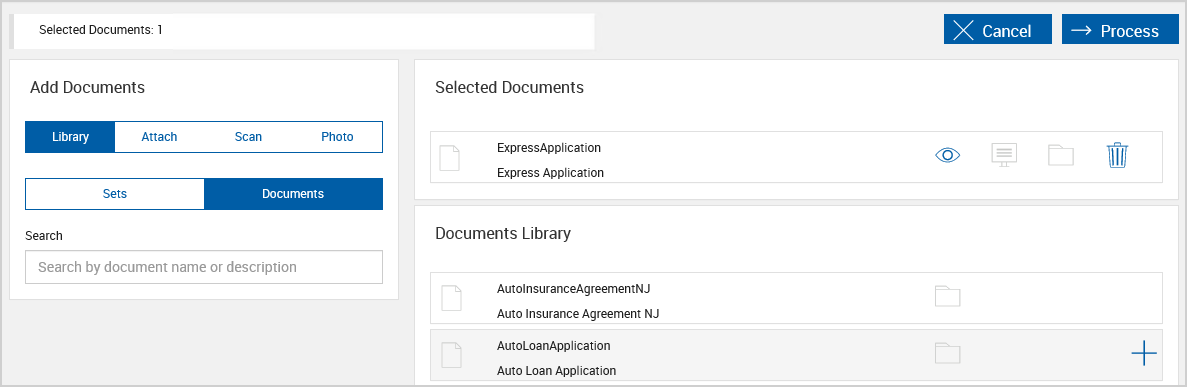The image size is (1187, 387).
Task: Select the Scan tab
Action: [x=248, y=137]
